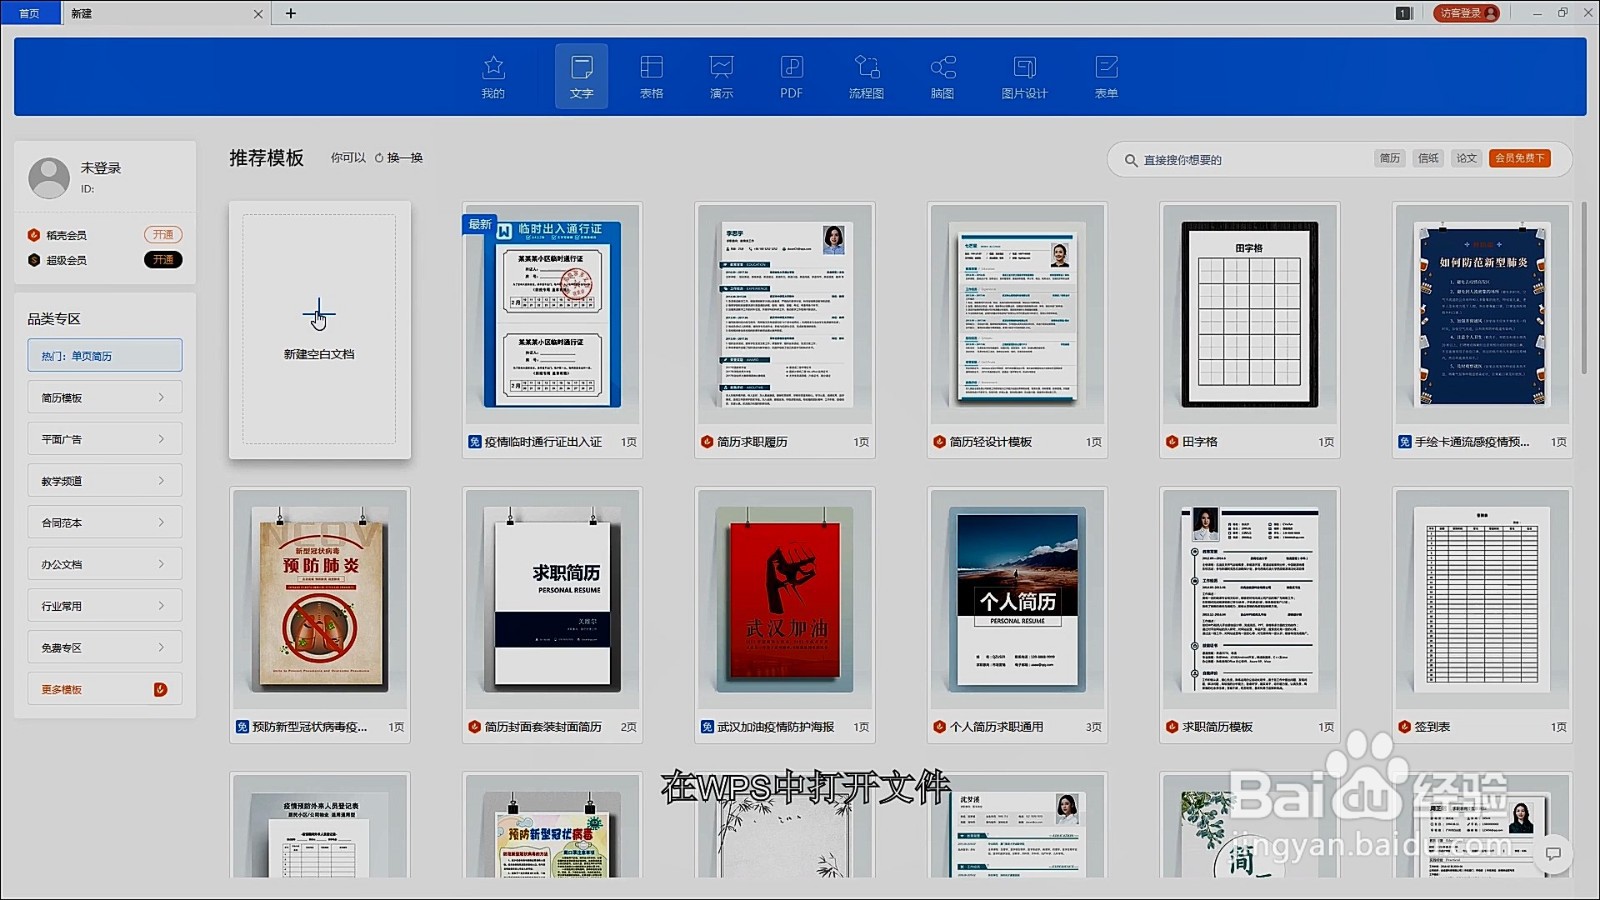Open the customer service chat icon
Image resolution: width=1600 pixels, height=900 pixels.
[1555, 855]
